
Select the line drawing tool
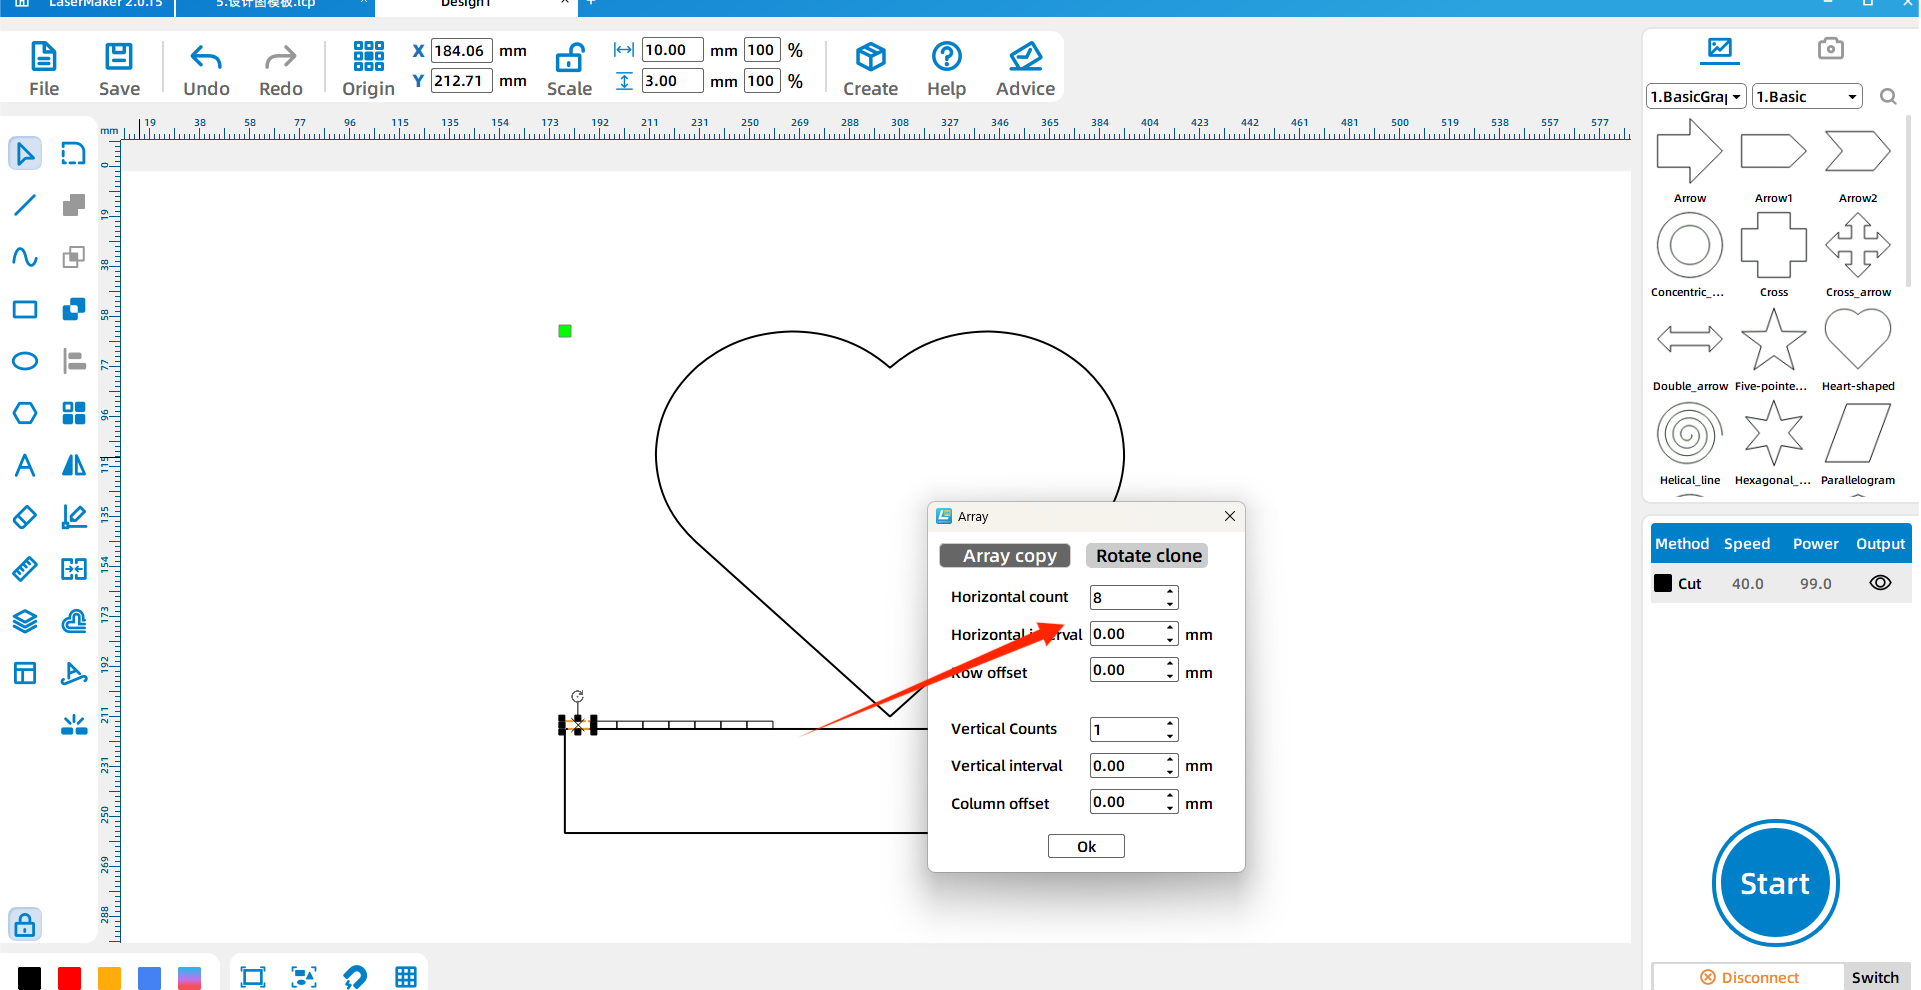[x=25, y=205]
